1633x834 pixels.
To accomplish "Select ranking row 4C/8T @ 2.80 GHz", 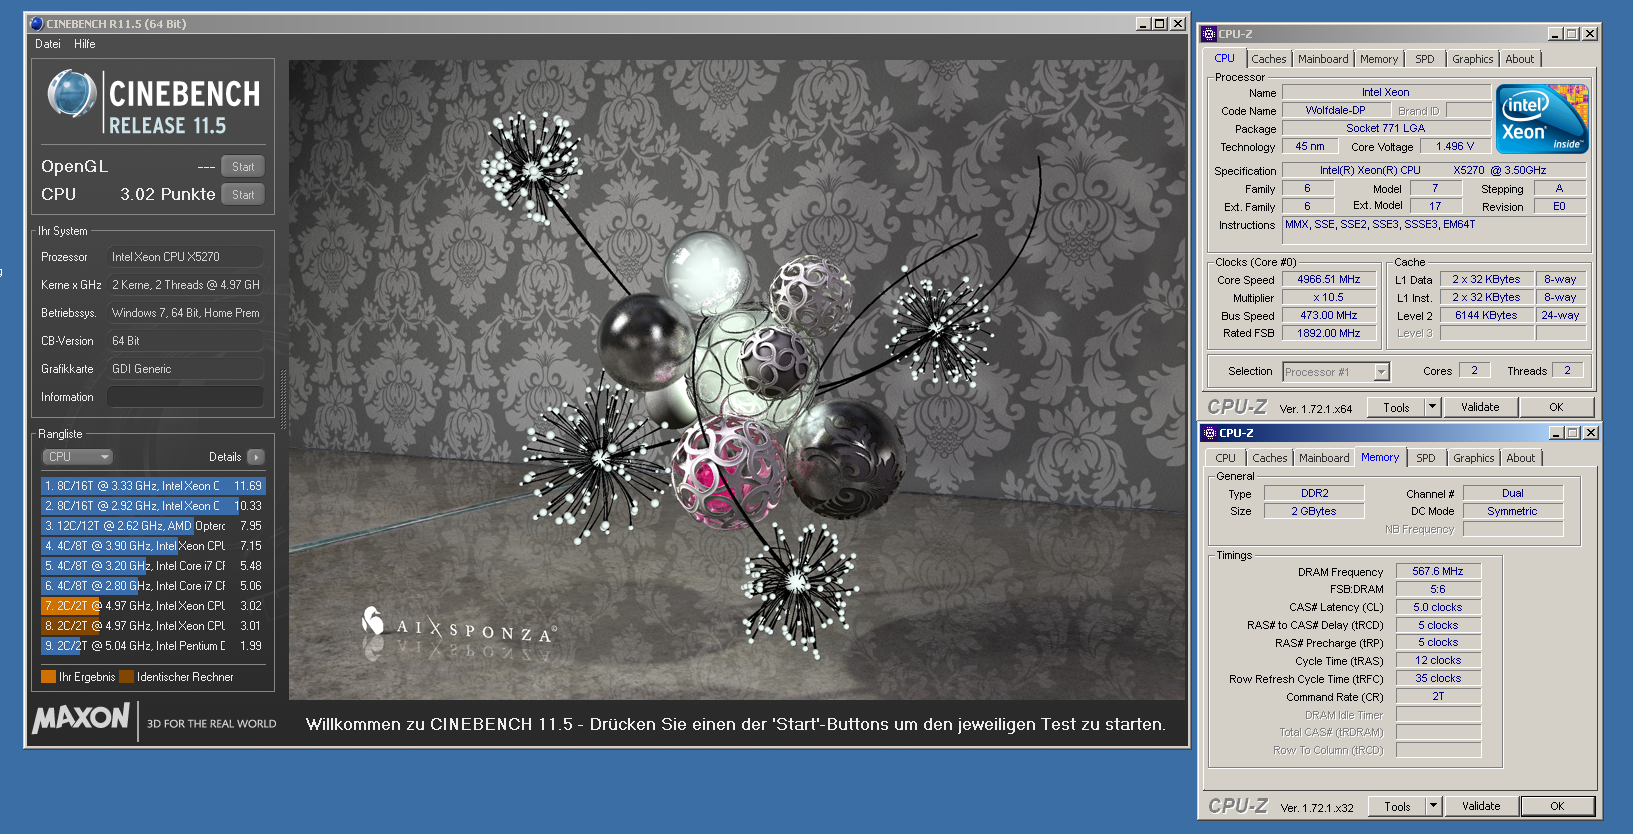I will tap(152, 586).
